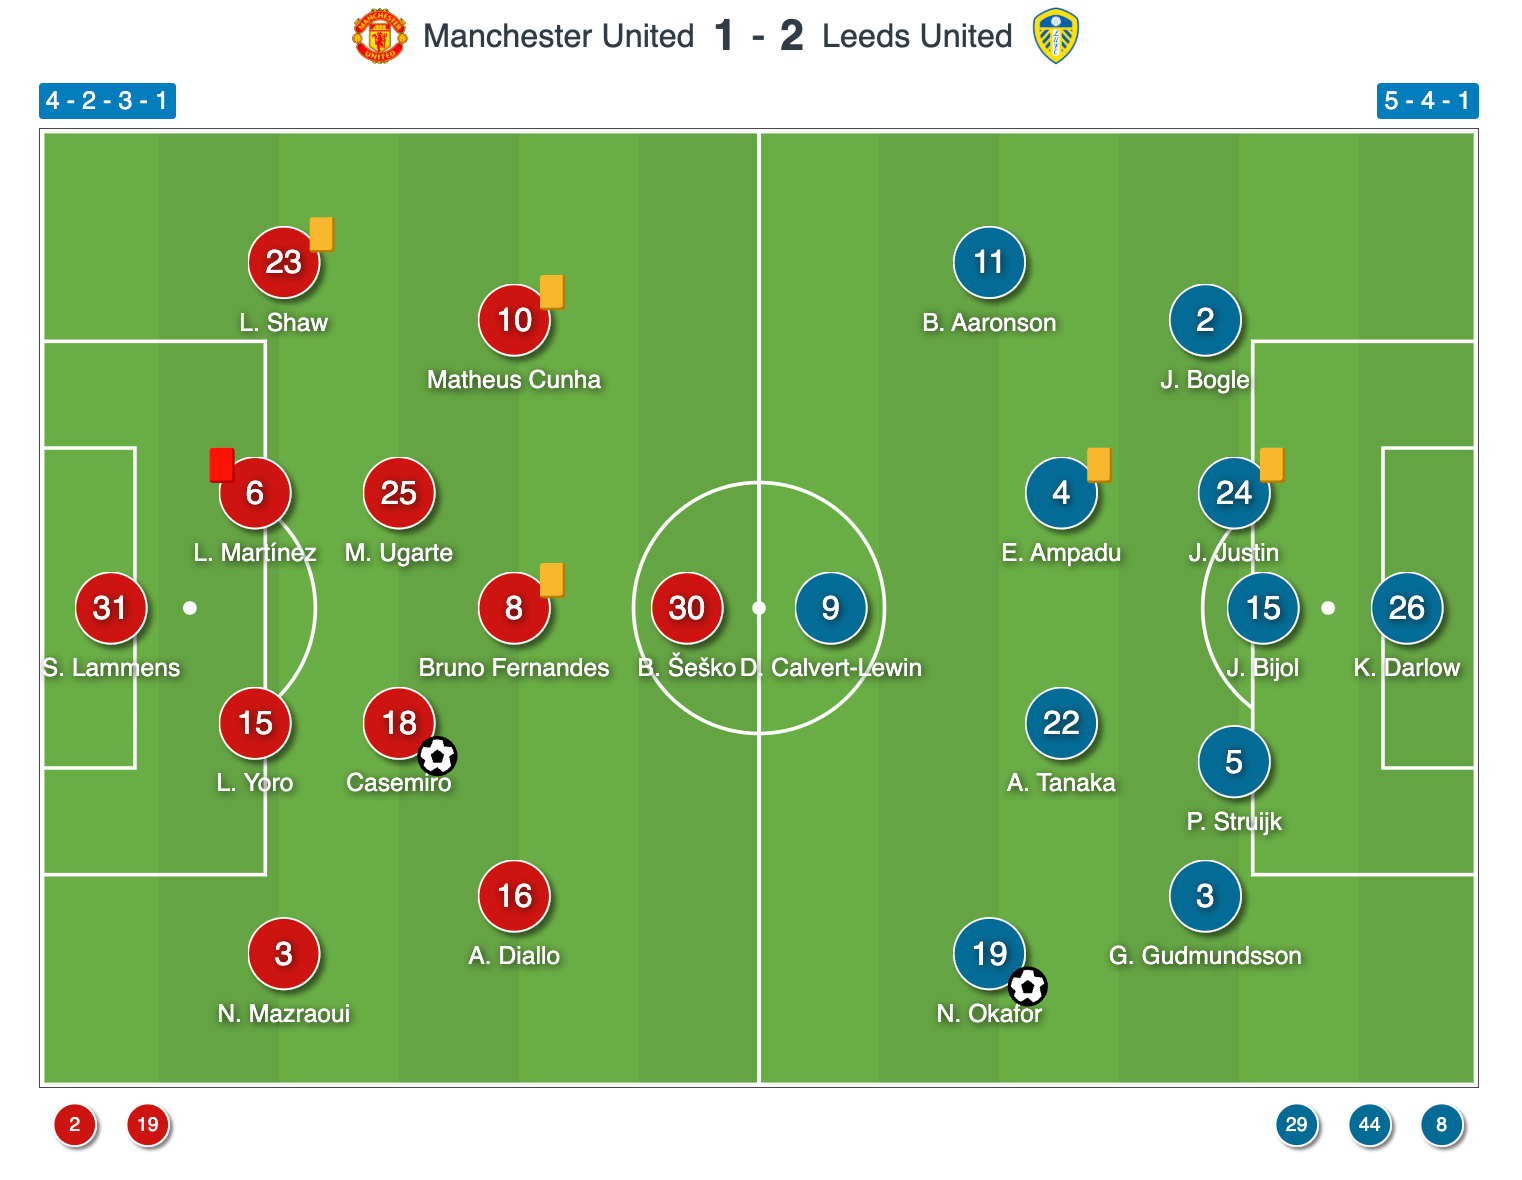Image resolution: width=1522 pixels, height=1180 pixels.
Task: Click L. Shaw's yellow card icon
Action: coord(321,233)
